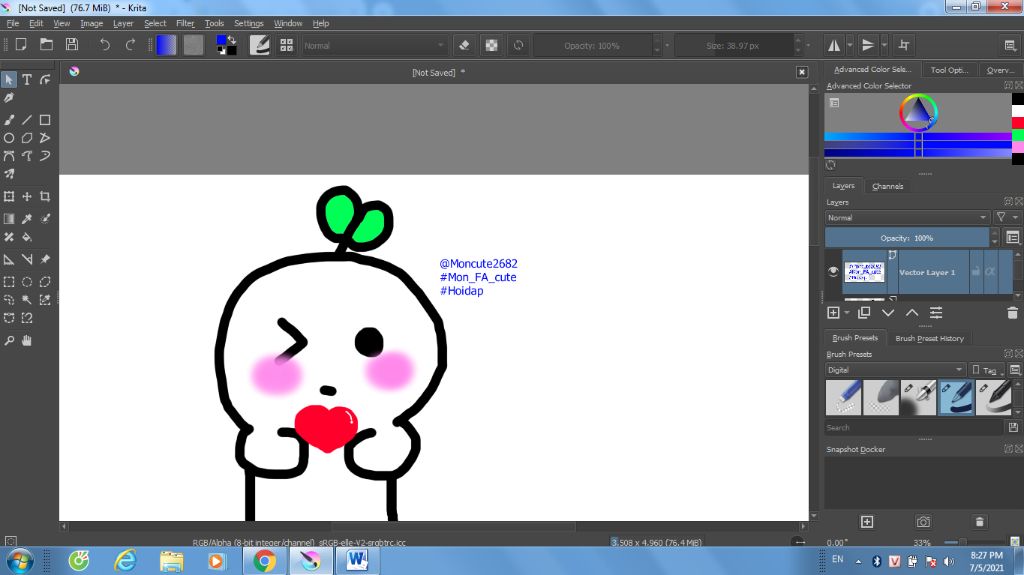The image size is (1024, 575).
Task: Move layer down with the chevron
Action: [888, 313]
